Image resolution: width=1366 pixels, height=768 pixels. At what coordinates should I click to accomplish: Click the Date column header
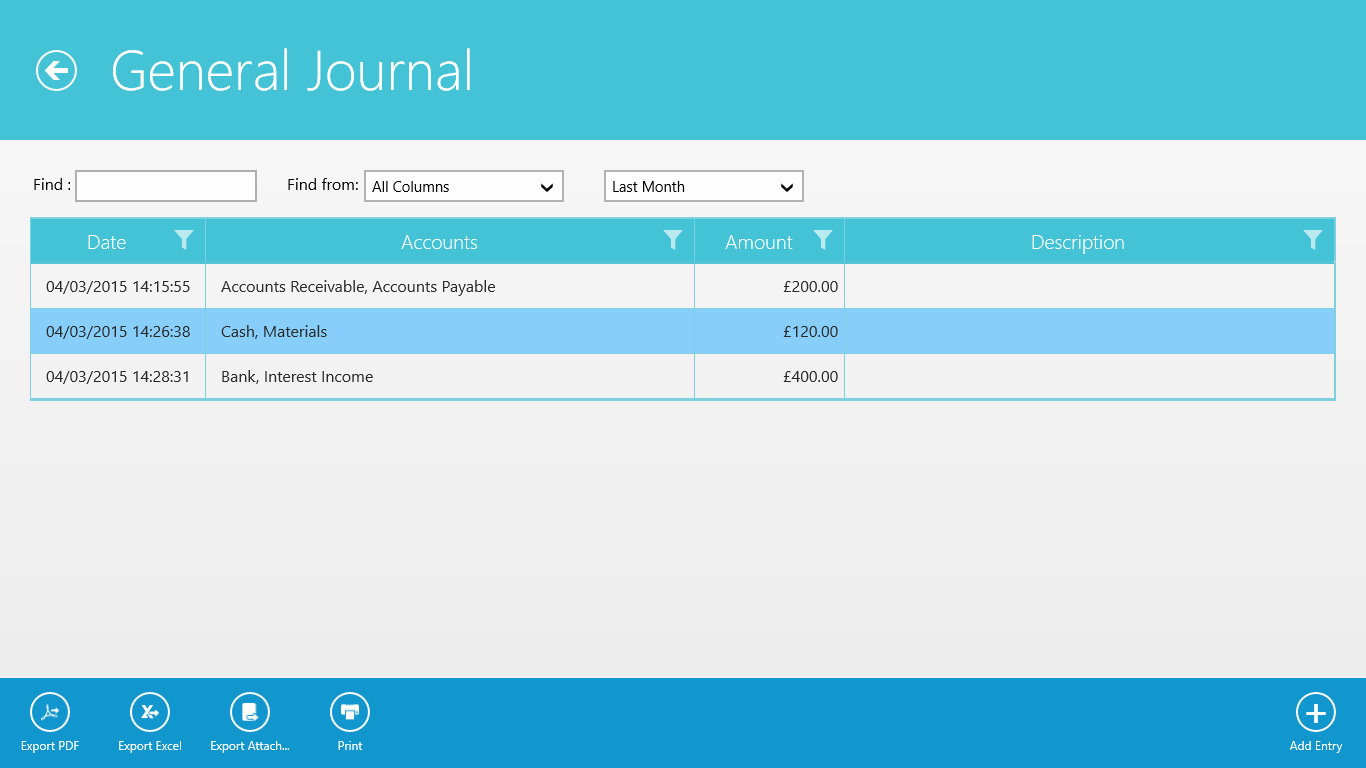(x=106, y=243)
